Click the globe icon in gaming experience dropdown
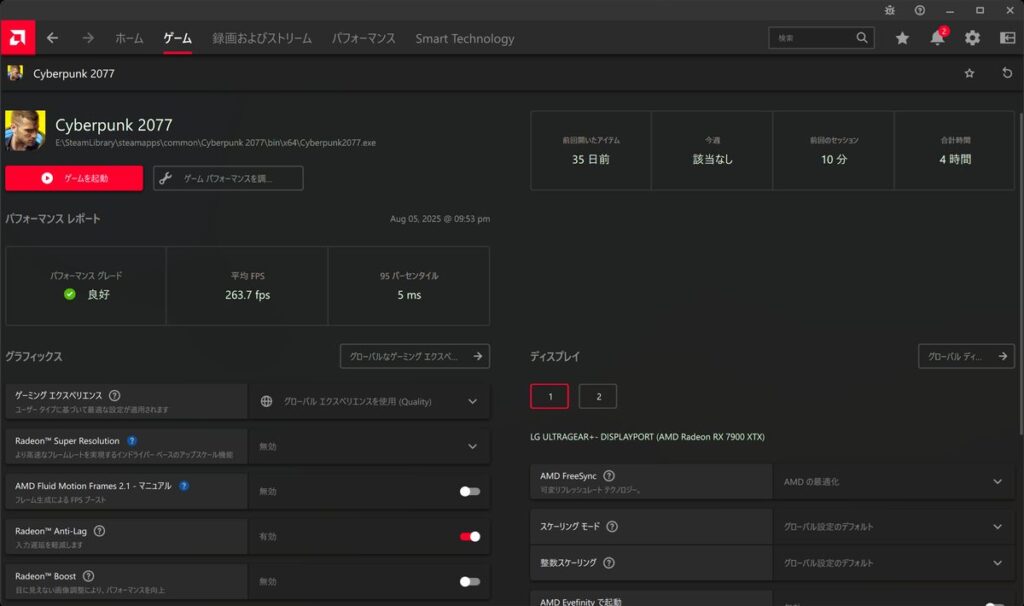 [x=266, y=401]
